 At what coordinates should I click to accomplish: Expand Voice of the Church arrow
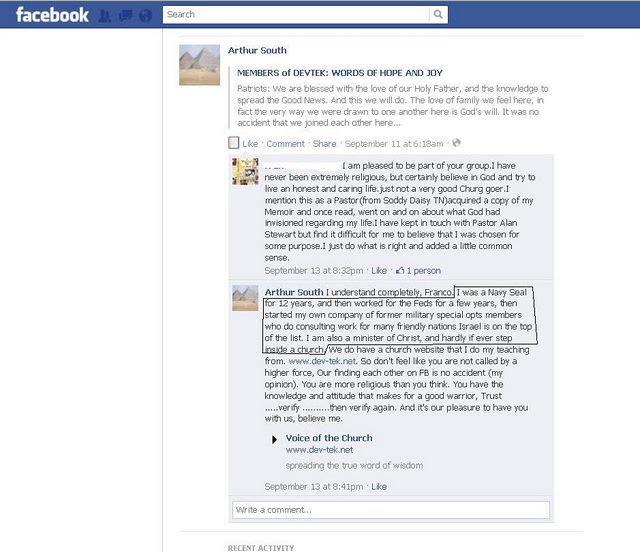pos(274,439)
